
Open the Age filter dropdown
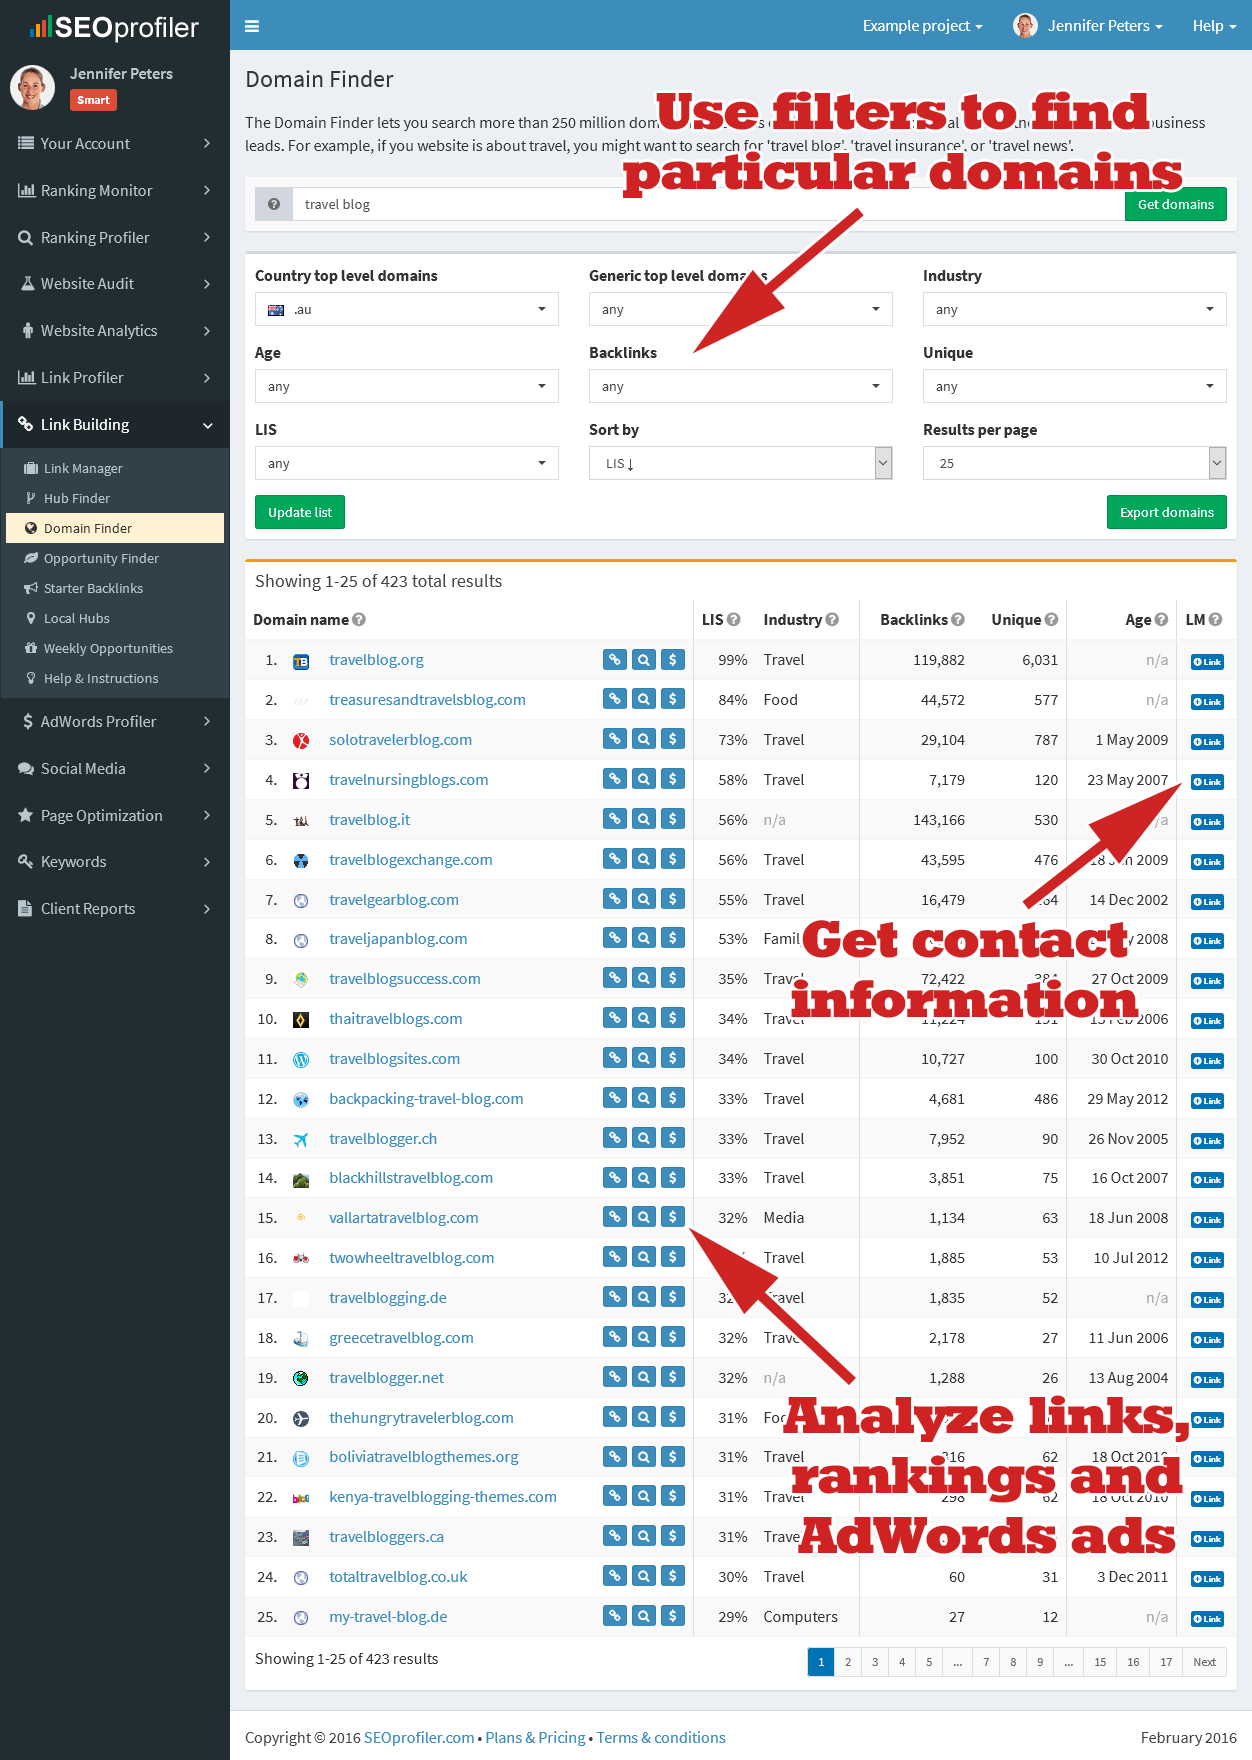point(407,386)
